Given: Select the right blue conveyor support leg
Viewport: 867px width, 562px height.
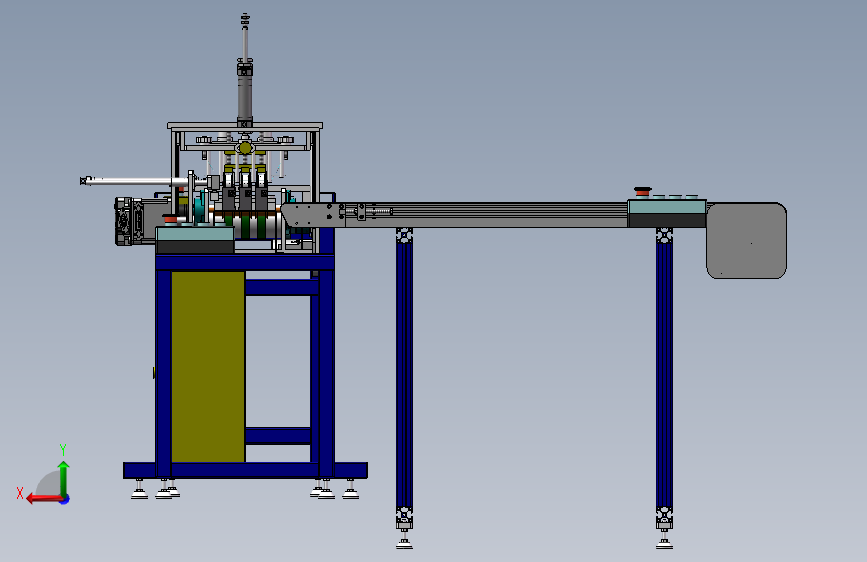Looking at the screenshot, I should click(664, 372).
